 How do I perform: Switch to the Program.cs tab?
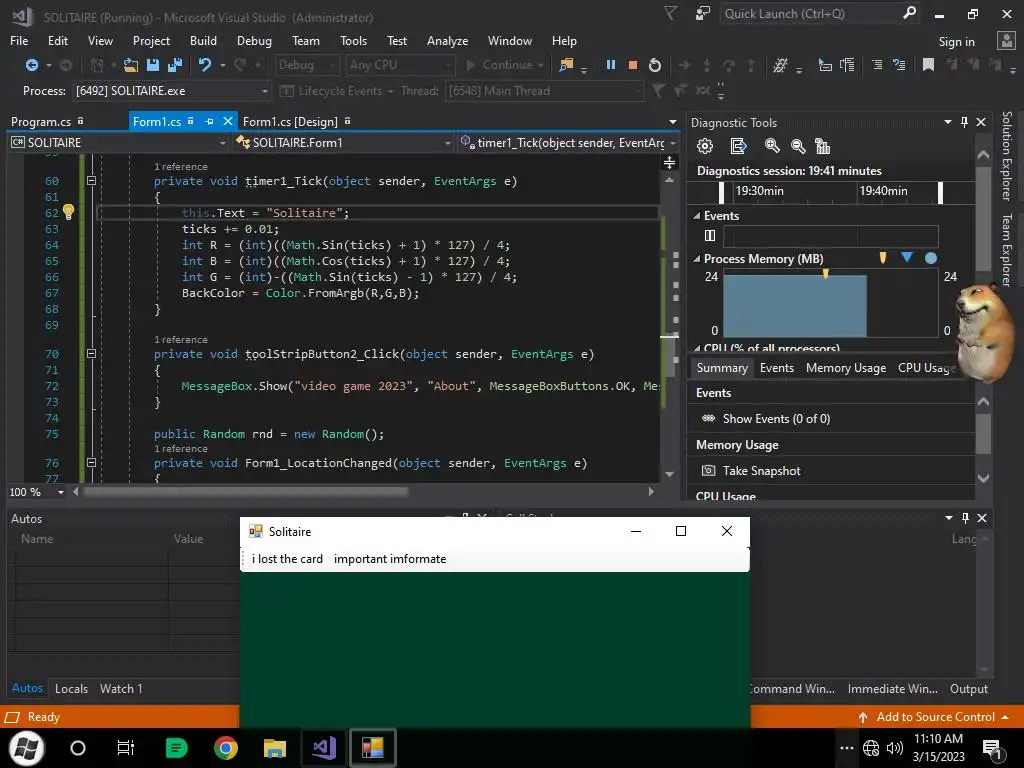pyautogui.click(x=41, y=121)
